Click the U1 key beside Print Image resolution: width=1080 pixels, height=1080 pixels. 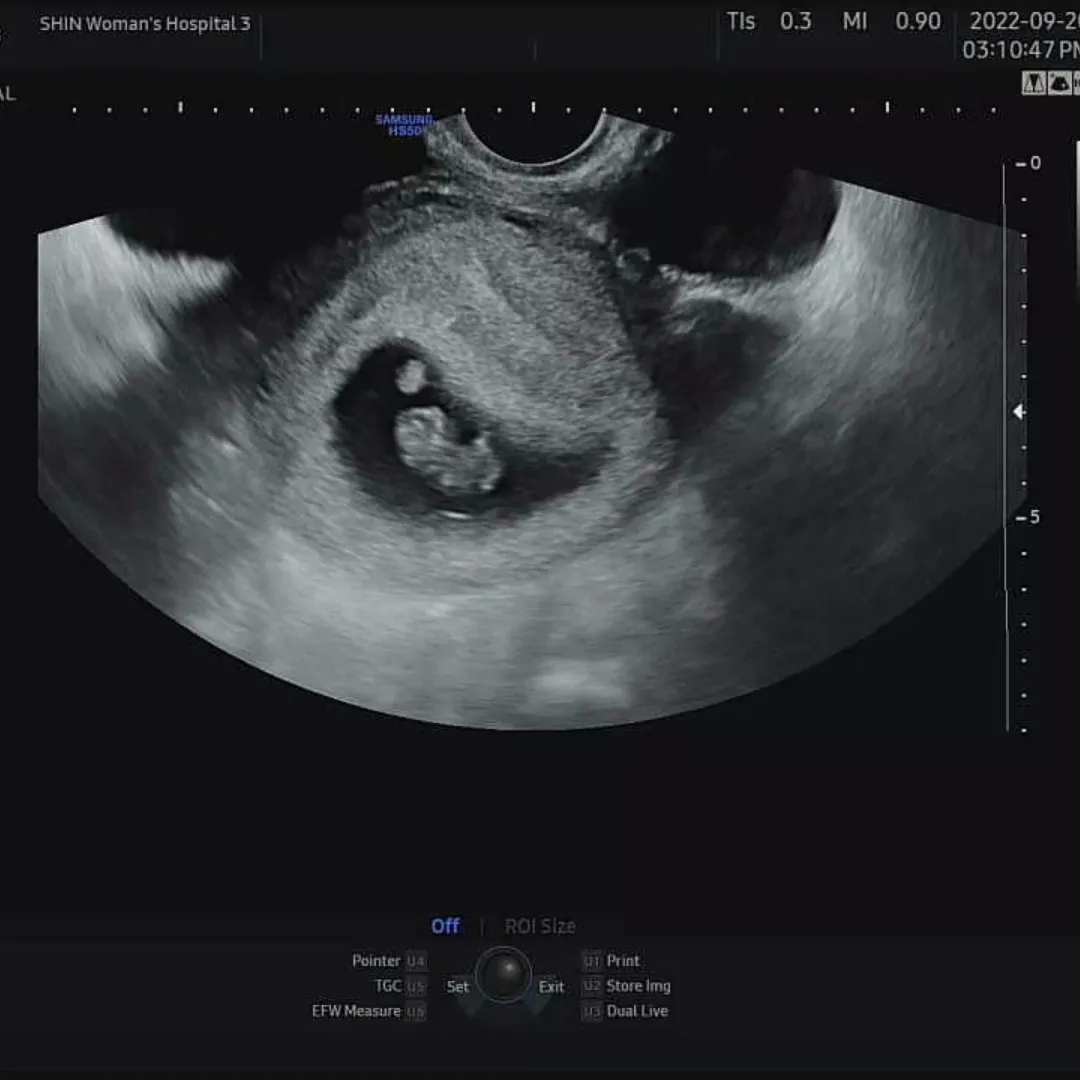592,961
